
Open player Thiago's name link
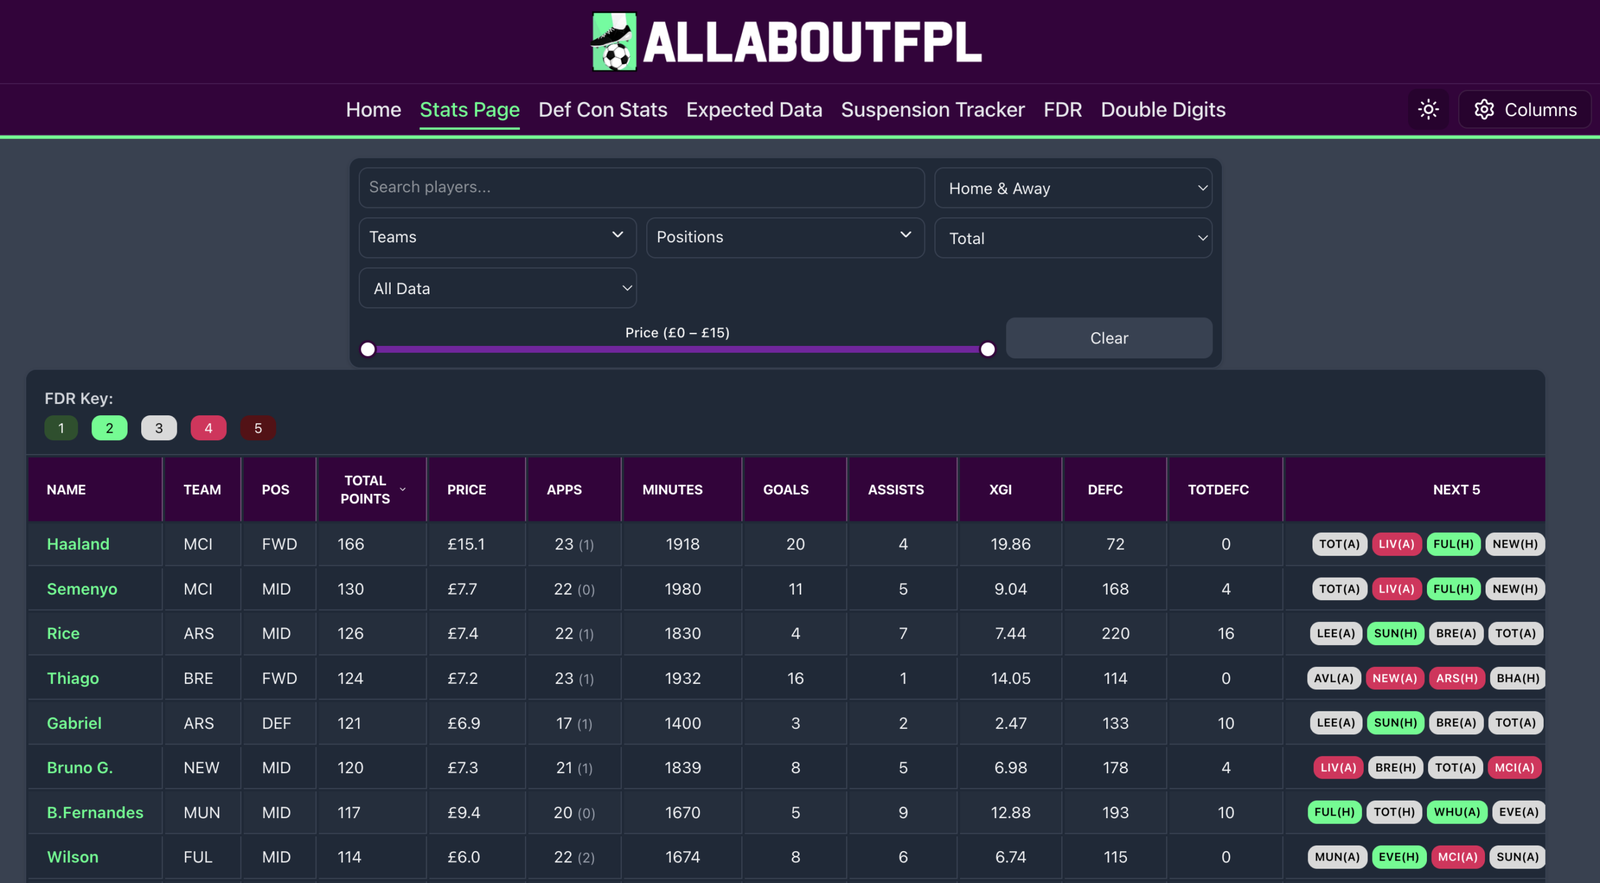73,678
